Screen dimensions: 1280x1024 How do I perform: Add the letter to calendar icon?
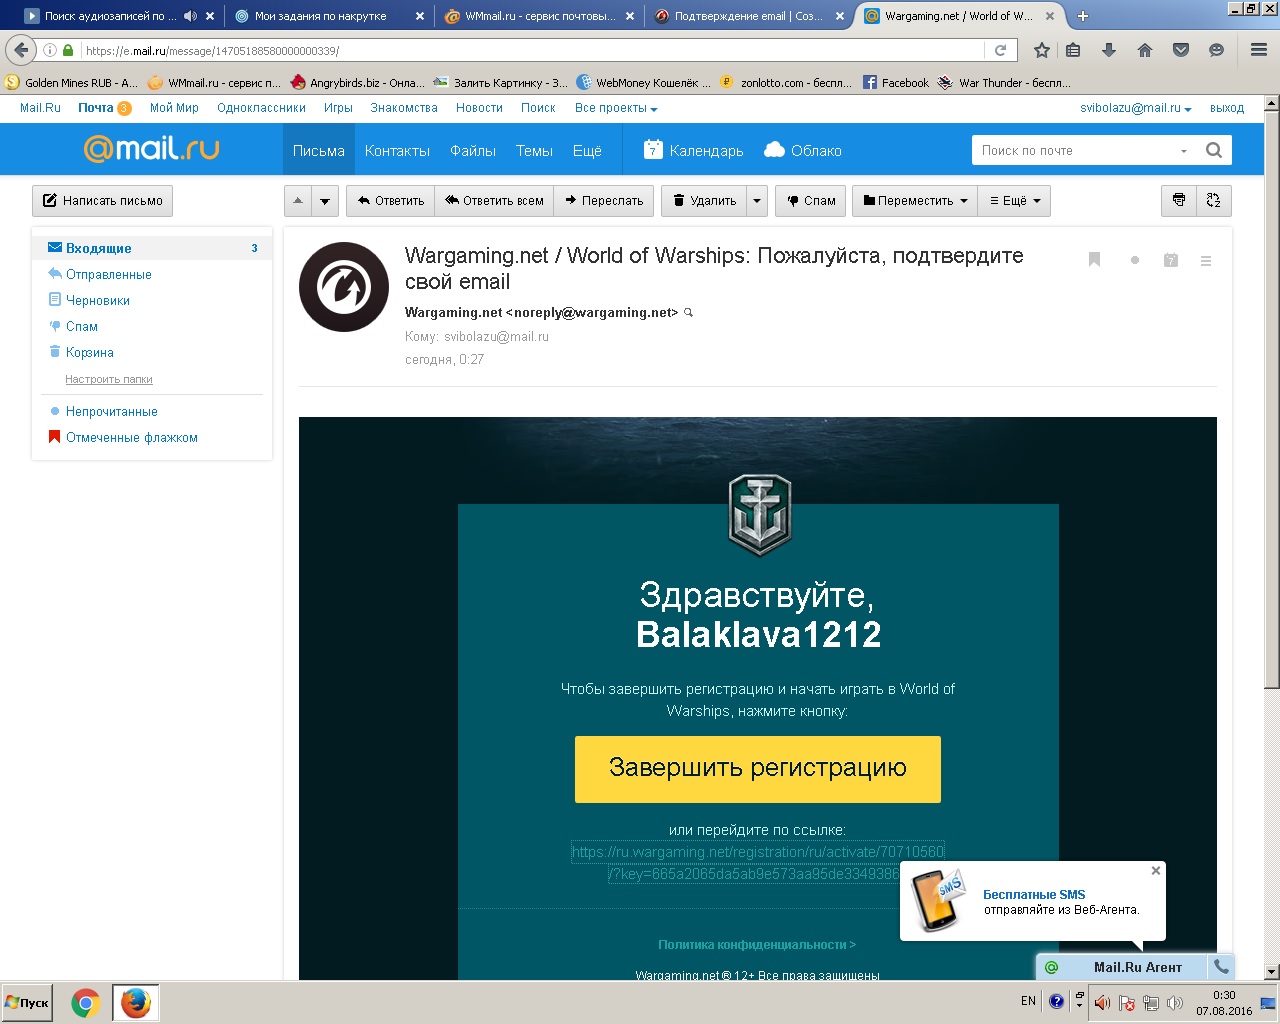[x=1171, y=260]
